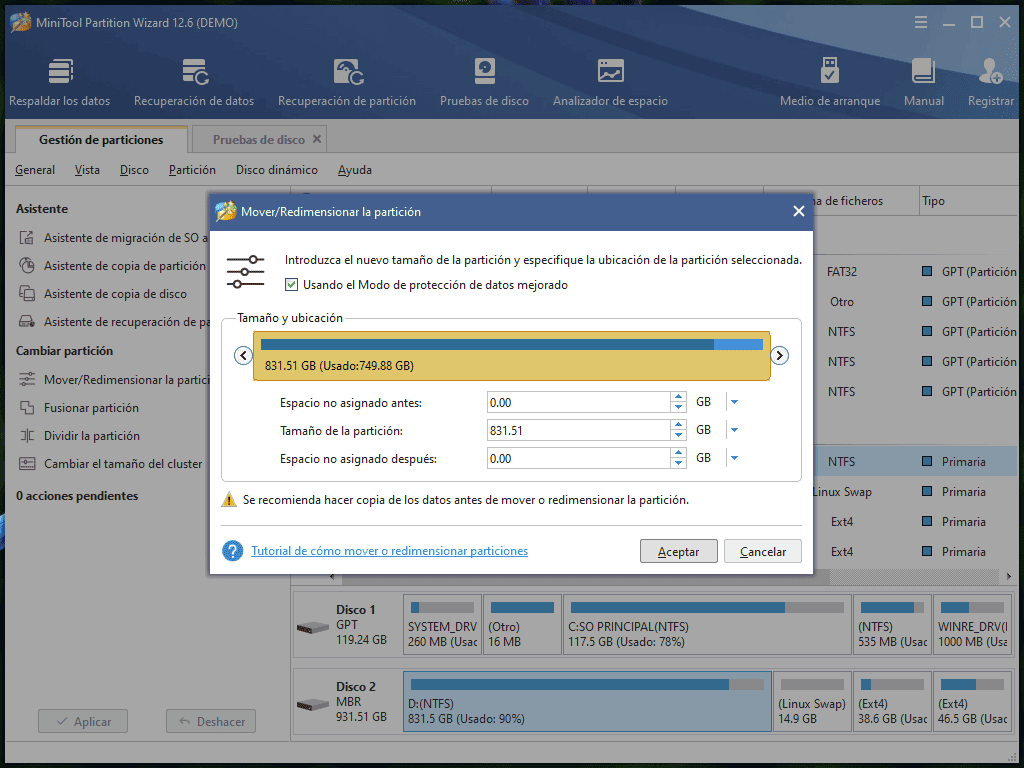Toggle Modo de protección de datos mejorado
1024x768 pixels.
point(292,285)
